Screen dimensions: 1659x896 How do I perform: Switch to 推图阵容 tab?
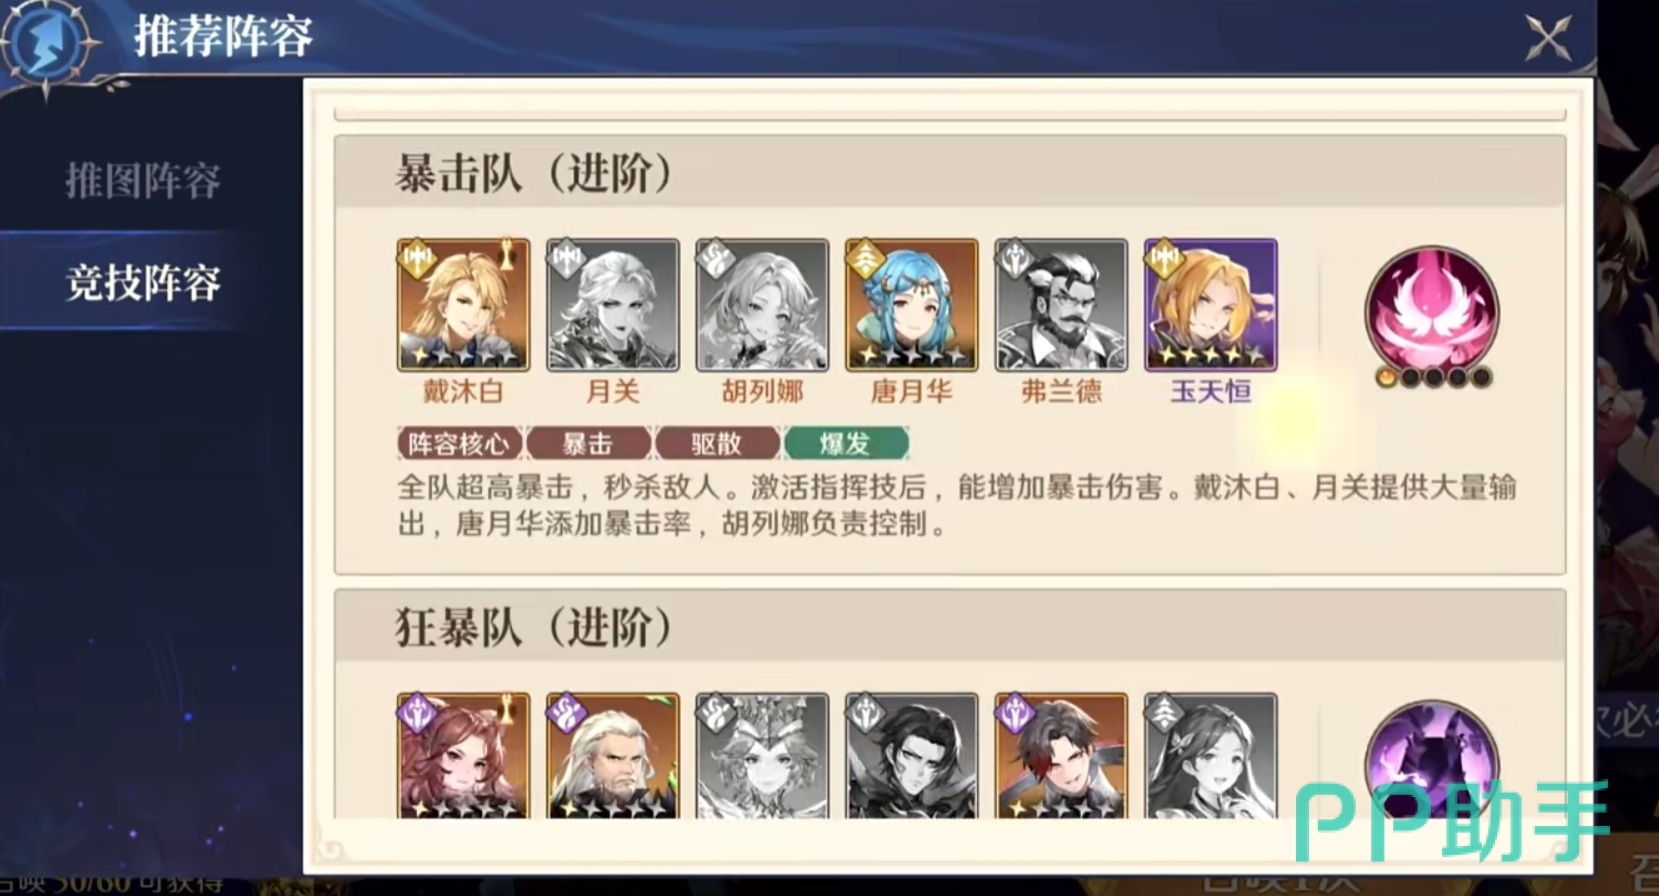click(x=143, y=181)
